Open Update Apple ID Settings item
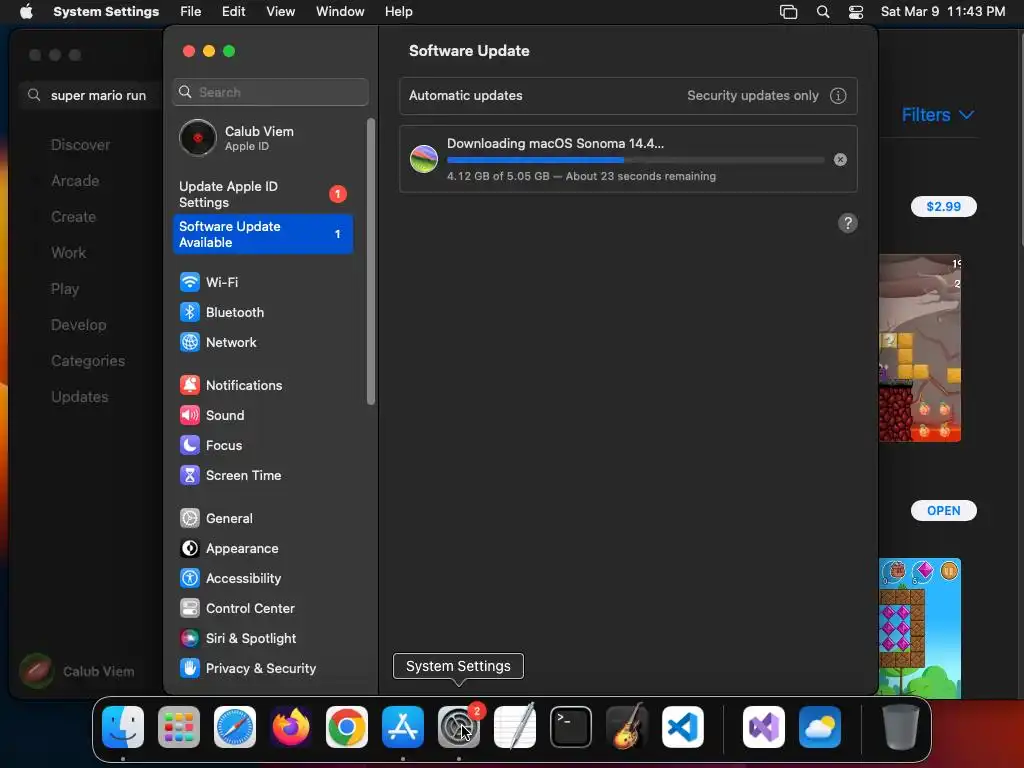Viewport: 1024px width, 768px height. click(263, 194)
